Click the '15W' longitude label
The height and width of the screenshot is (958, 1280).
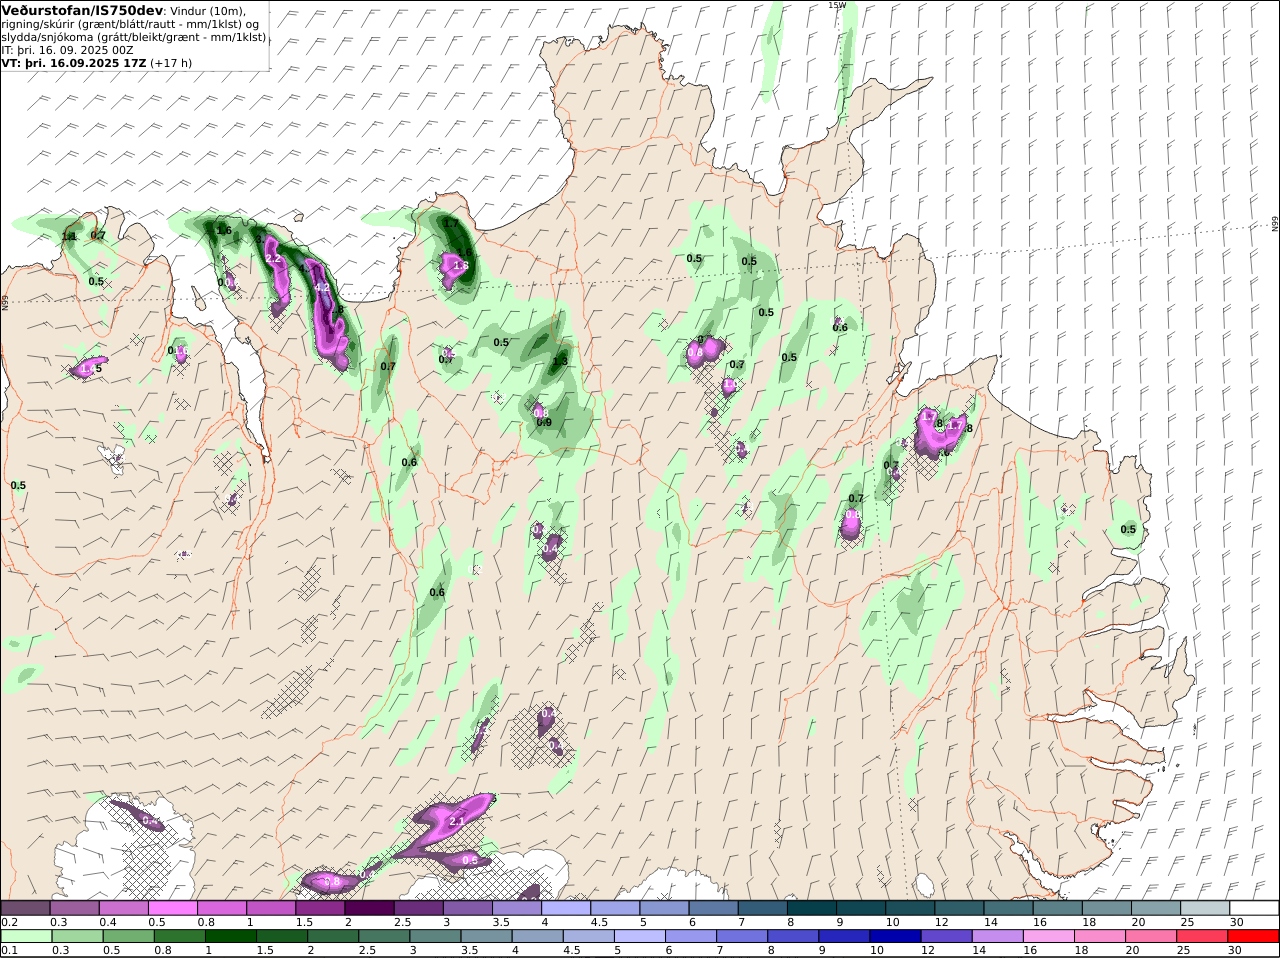(837, 5)
